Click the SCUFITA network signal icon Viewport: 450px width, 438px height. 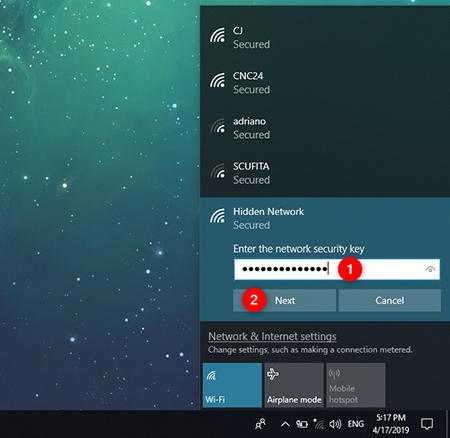coord(218,171)
